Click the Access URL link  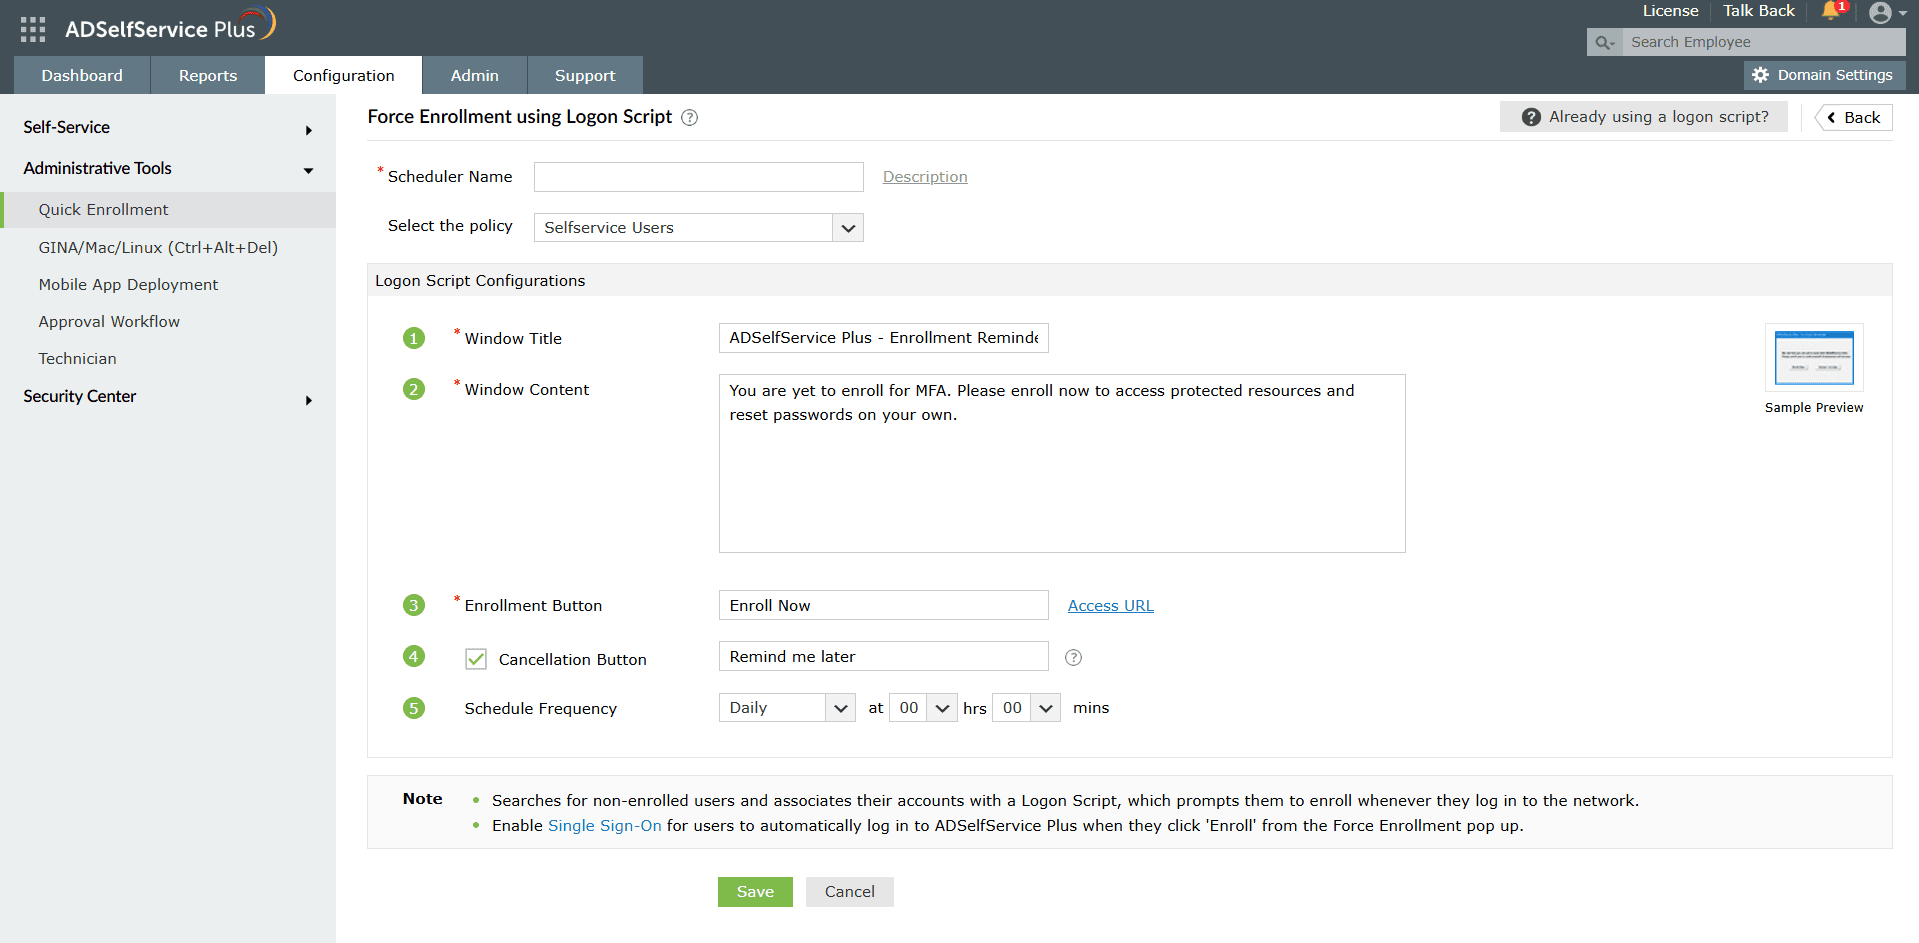[1110, 606]
